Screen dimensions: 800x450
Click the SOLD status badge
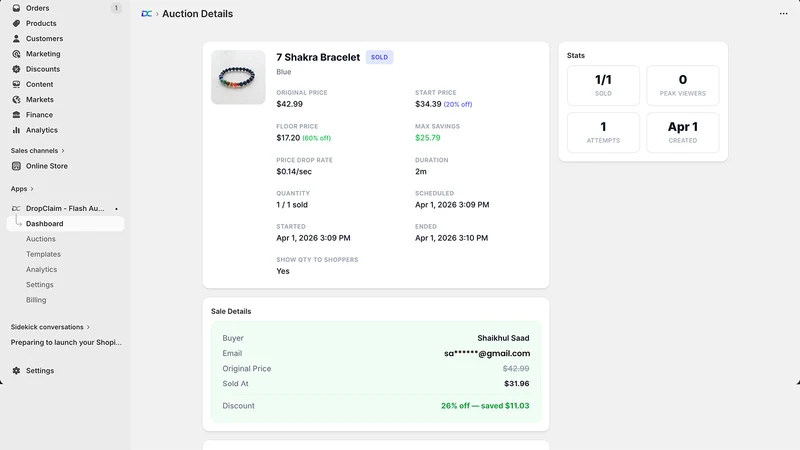(x=379, y=57)
